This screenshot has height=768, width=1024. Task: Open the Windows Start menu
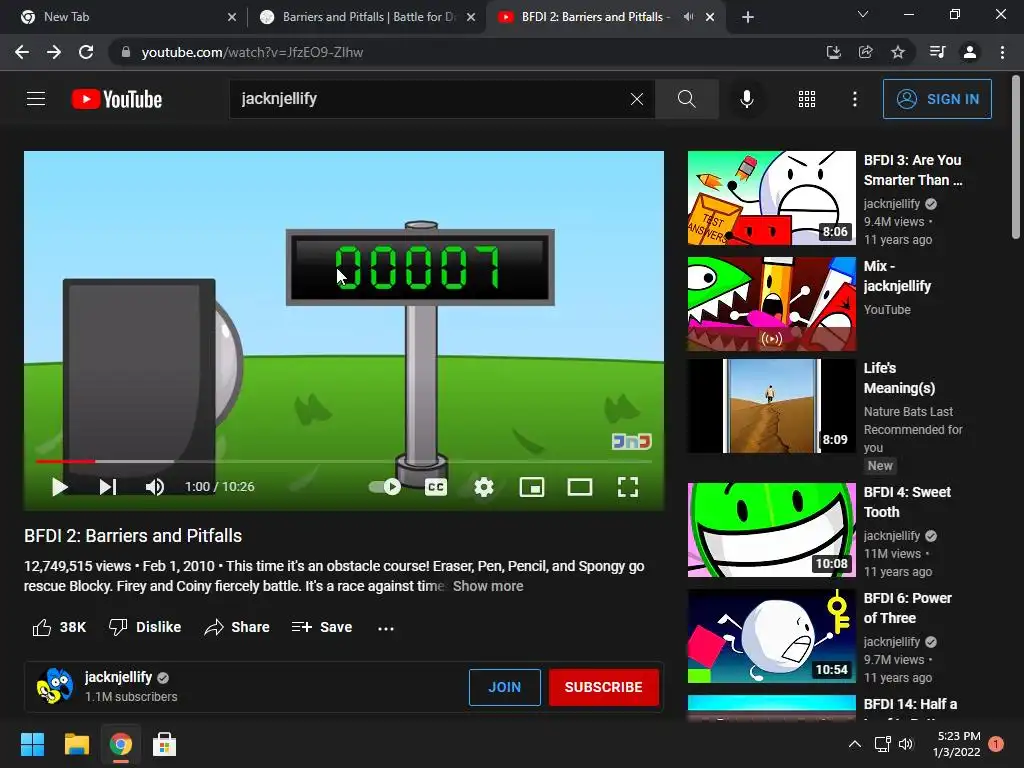[32, 744]
